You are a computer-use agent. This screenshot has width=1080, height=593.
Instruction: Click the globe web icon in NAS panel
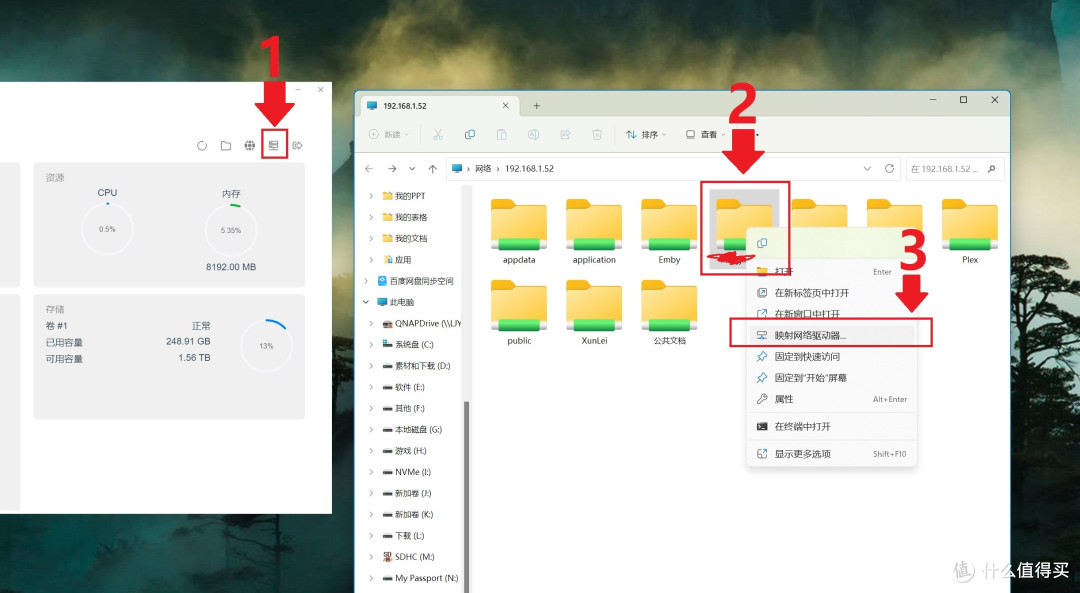[x=250, y=145]
